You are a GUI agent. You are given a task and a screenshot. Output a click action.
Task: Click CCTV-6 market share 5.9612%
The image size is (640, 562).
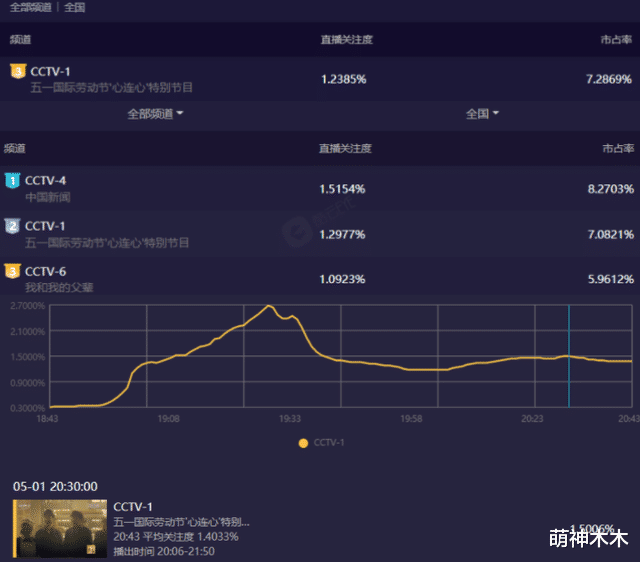click(x=611, y=280)
